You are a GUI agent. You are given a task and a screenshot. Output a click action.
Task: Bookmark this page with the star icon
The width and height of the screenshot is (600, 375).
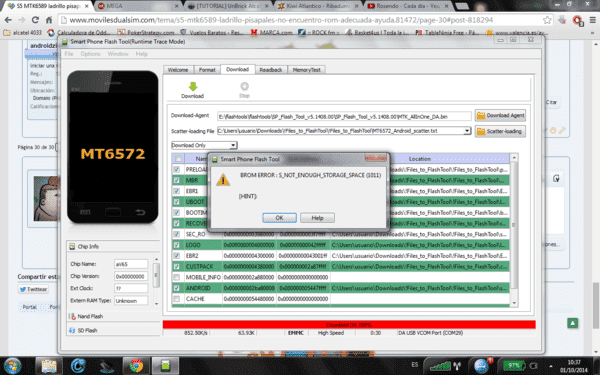[x=547, y=20]
